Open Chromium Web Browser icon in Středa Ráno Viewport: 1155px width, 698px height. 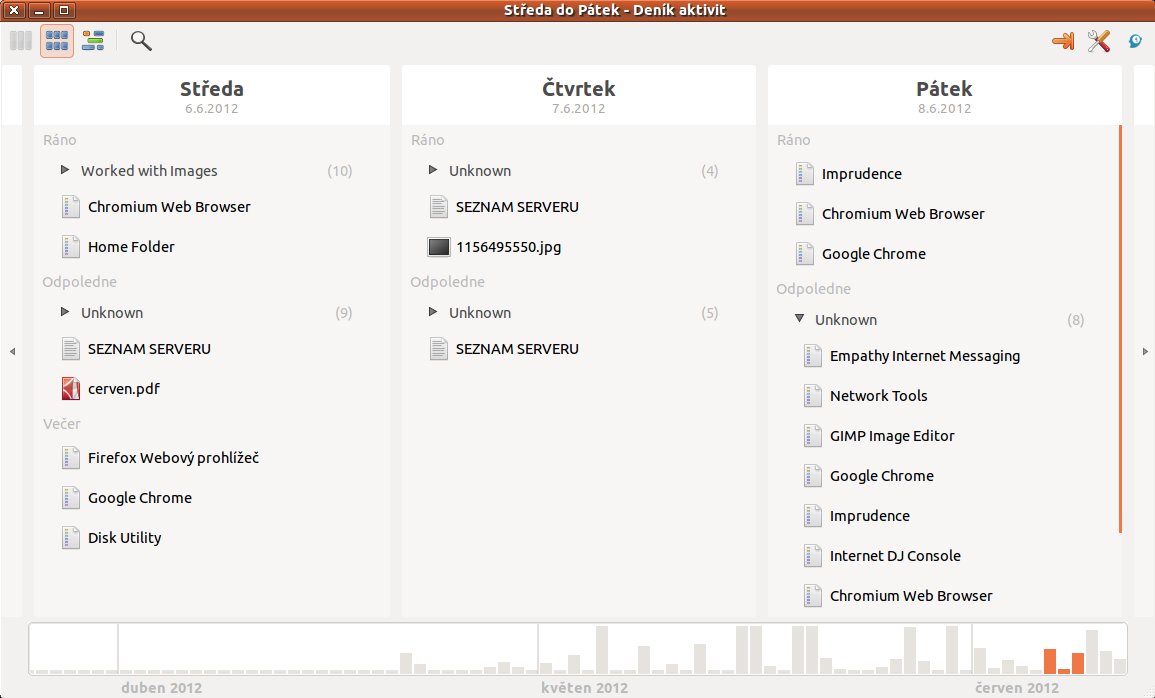70,207
